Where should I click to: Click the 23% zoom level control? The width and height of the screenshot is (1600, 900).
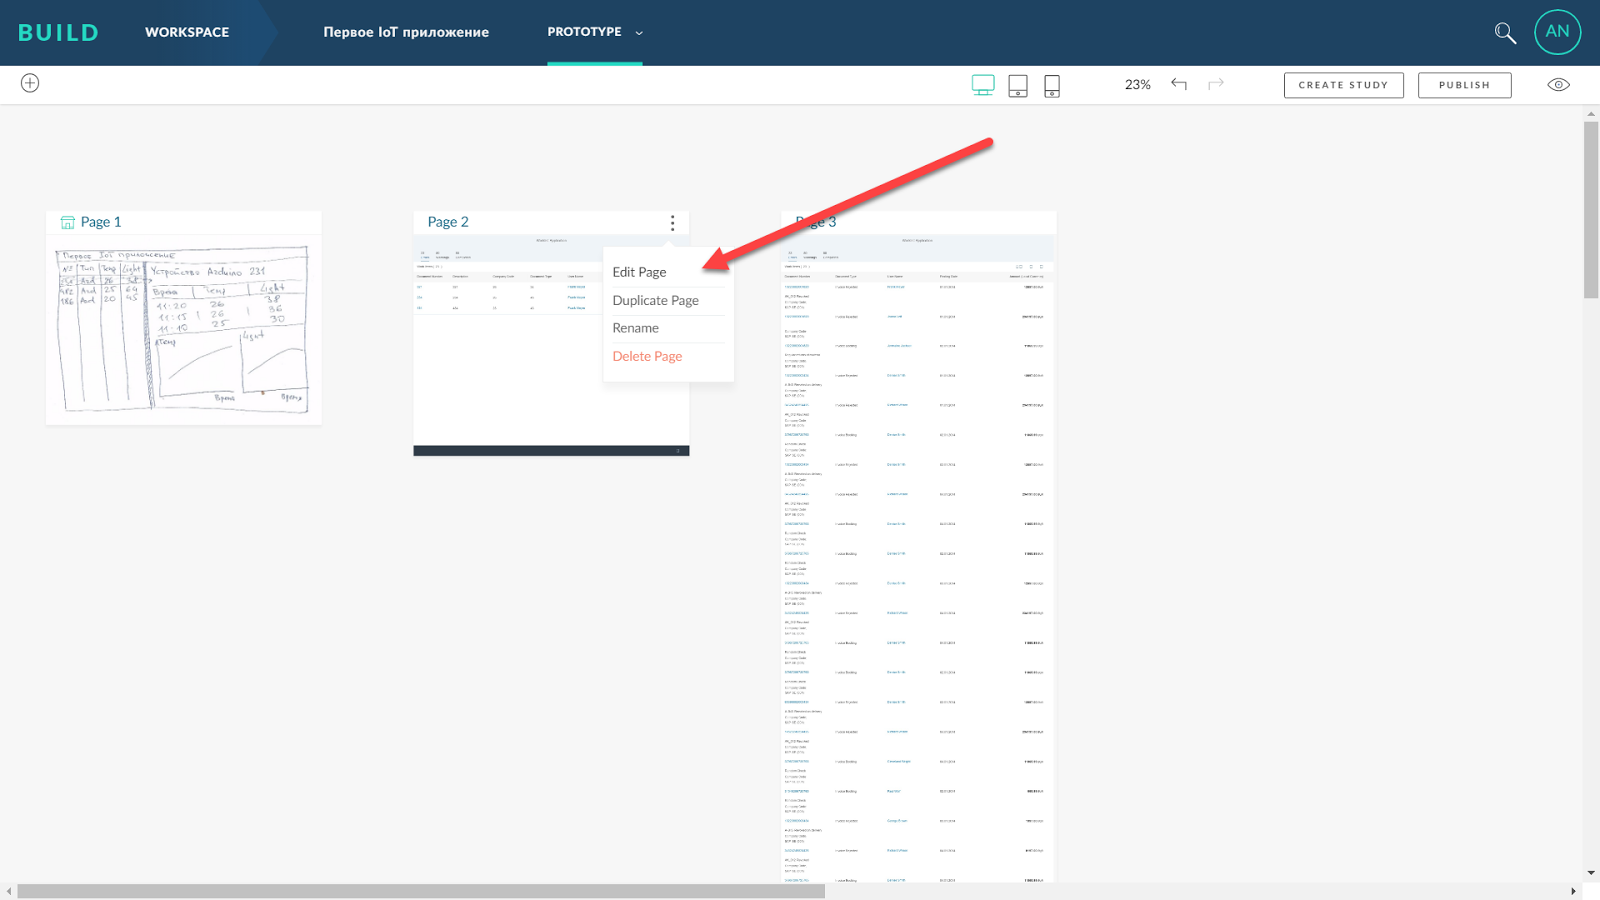(x=1136, y=84)
